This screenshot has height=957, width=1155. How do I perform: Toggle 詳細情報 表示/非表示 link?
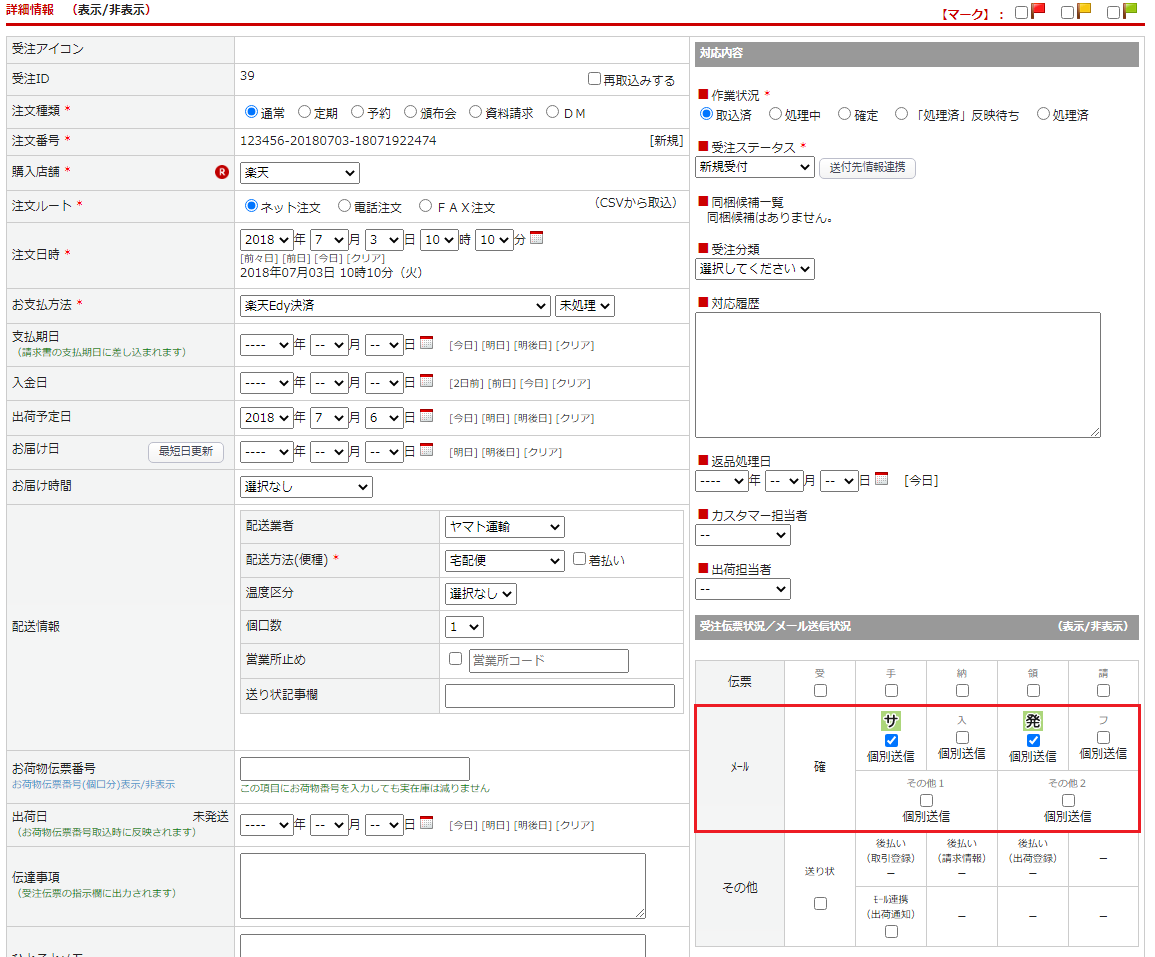point(113,10)
